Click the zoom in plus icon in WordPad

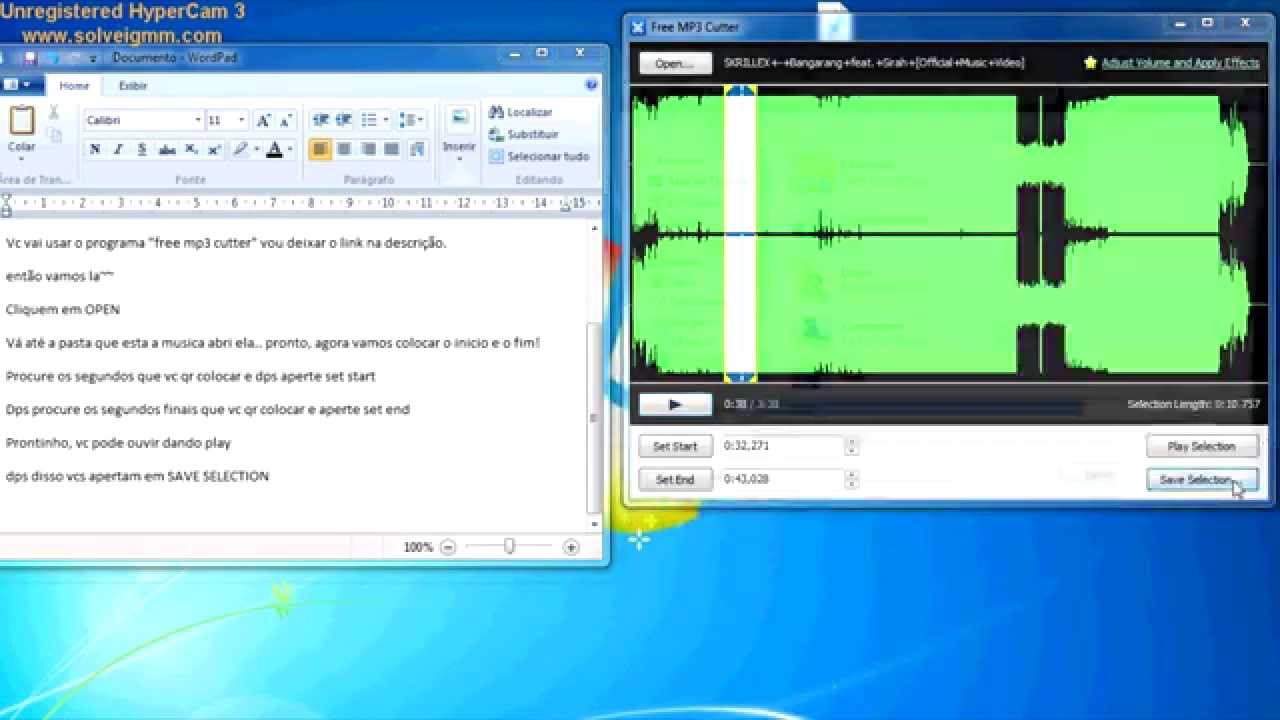571,547
